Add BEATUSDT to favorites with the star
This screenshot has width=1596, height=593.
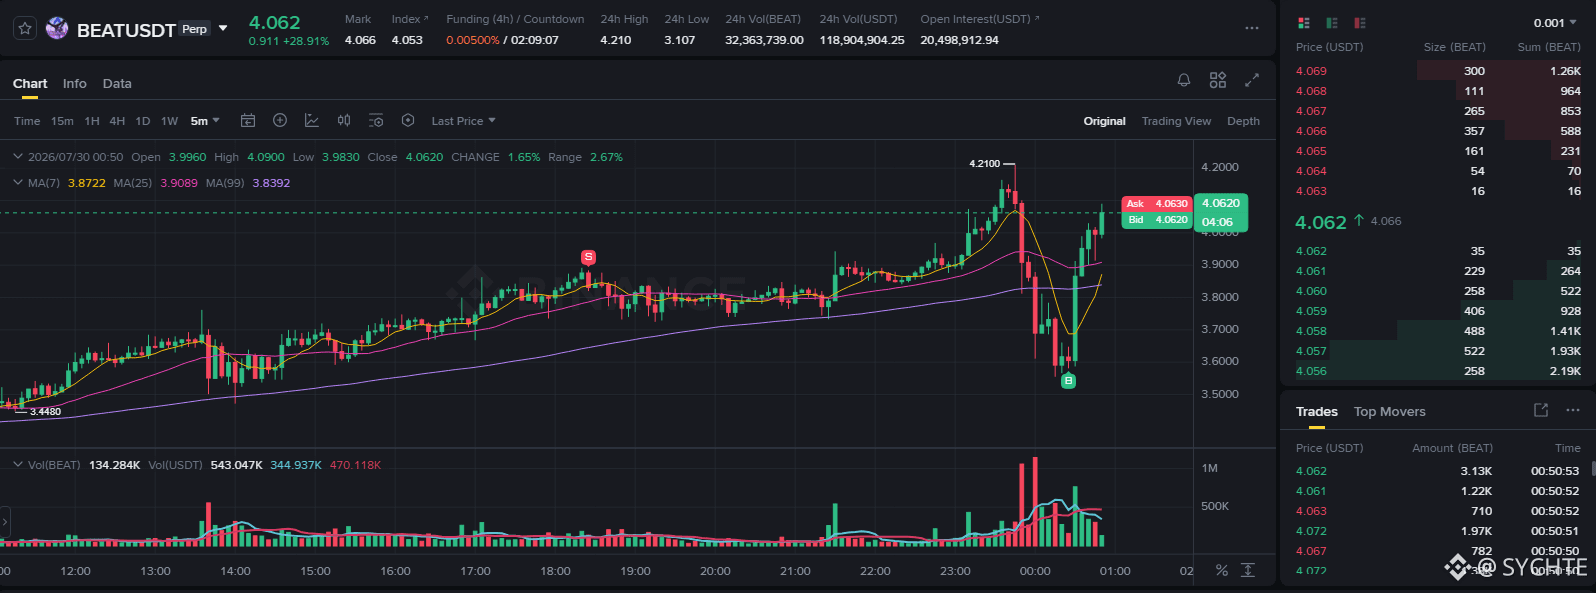point(25,29)
